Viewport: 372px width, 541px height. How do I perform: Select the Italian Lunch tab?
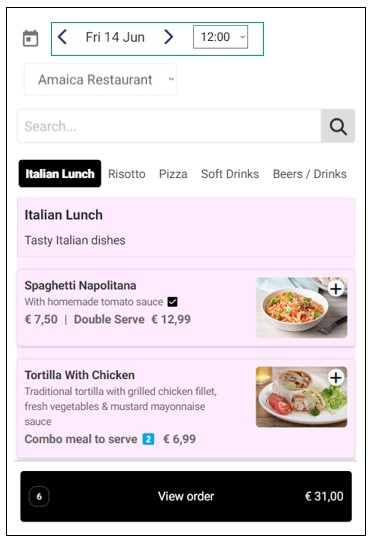pos(60,174)
